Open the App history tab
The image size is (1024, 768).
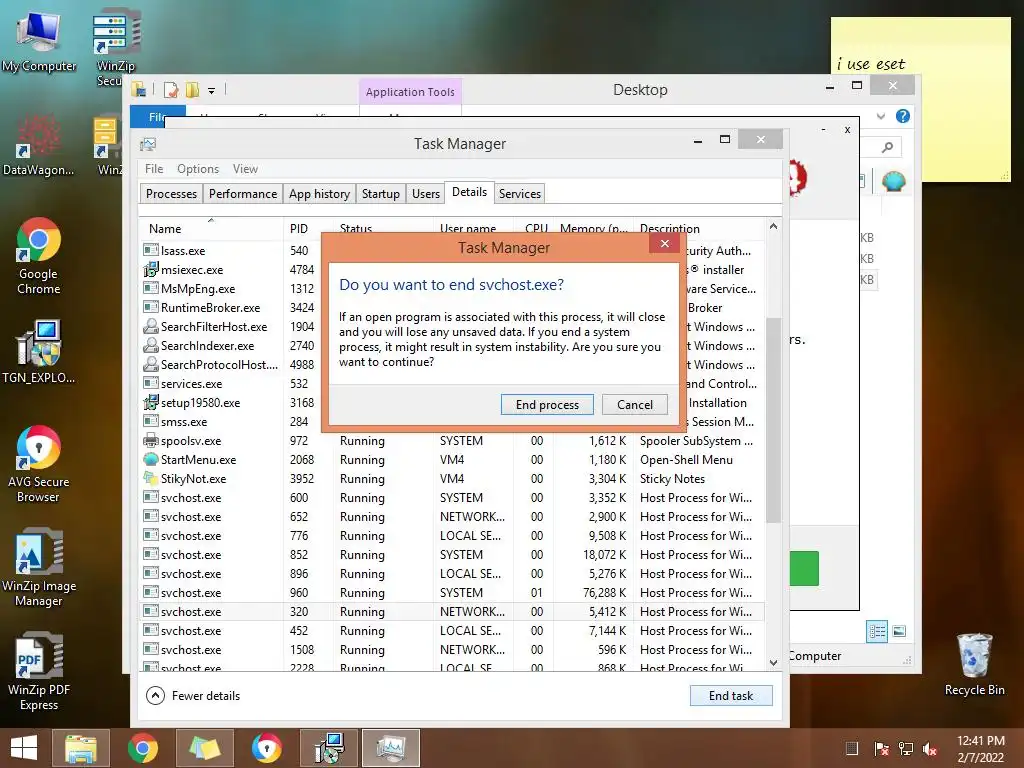(319, 193)
